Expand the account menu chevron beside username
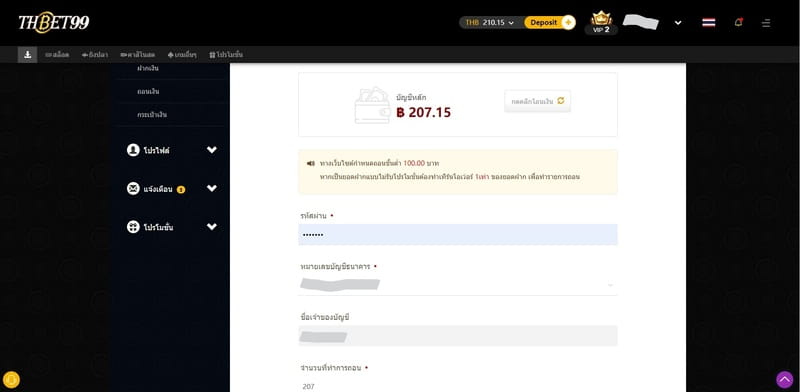Viewport: 800px width, 392px height. [678, 22]
